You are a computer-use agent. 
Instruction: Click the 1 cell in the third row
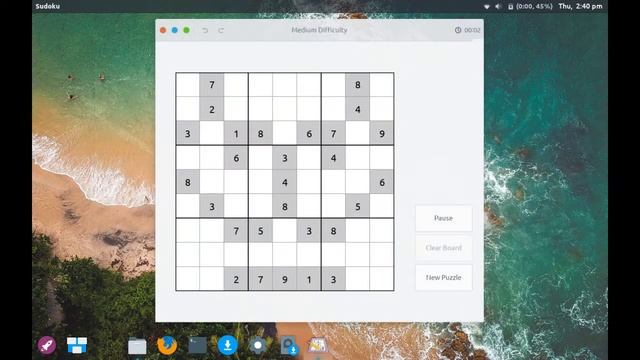tap(236, 133)
